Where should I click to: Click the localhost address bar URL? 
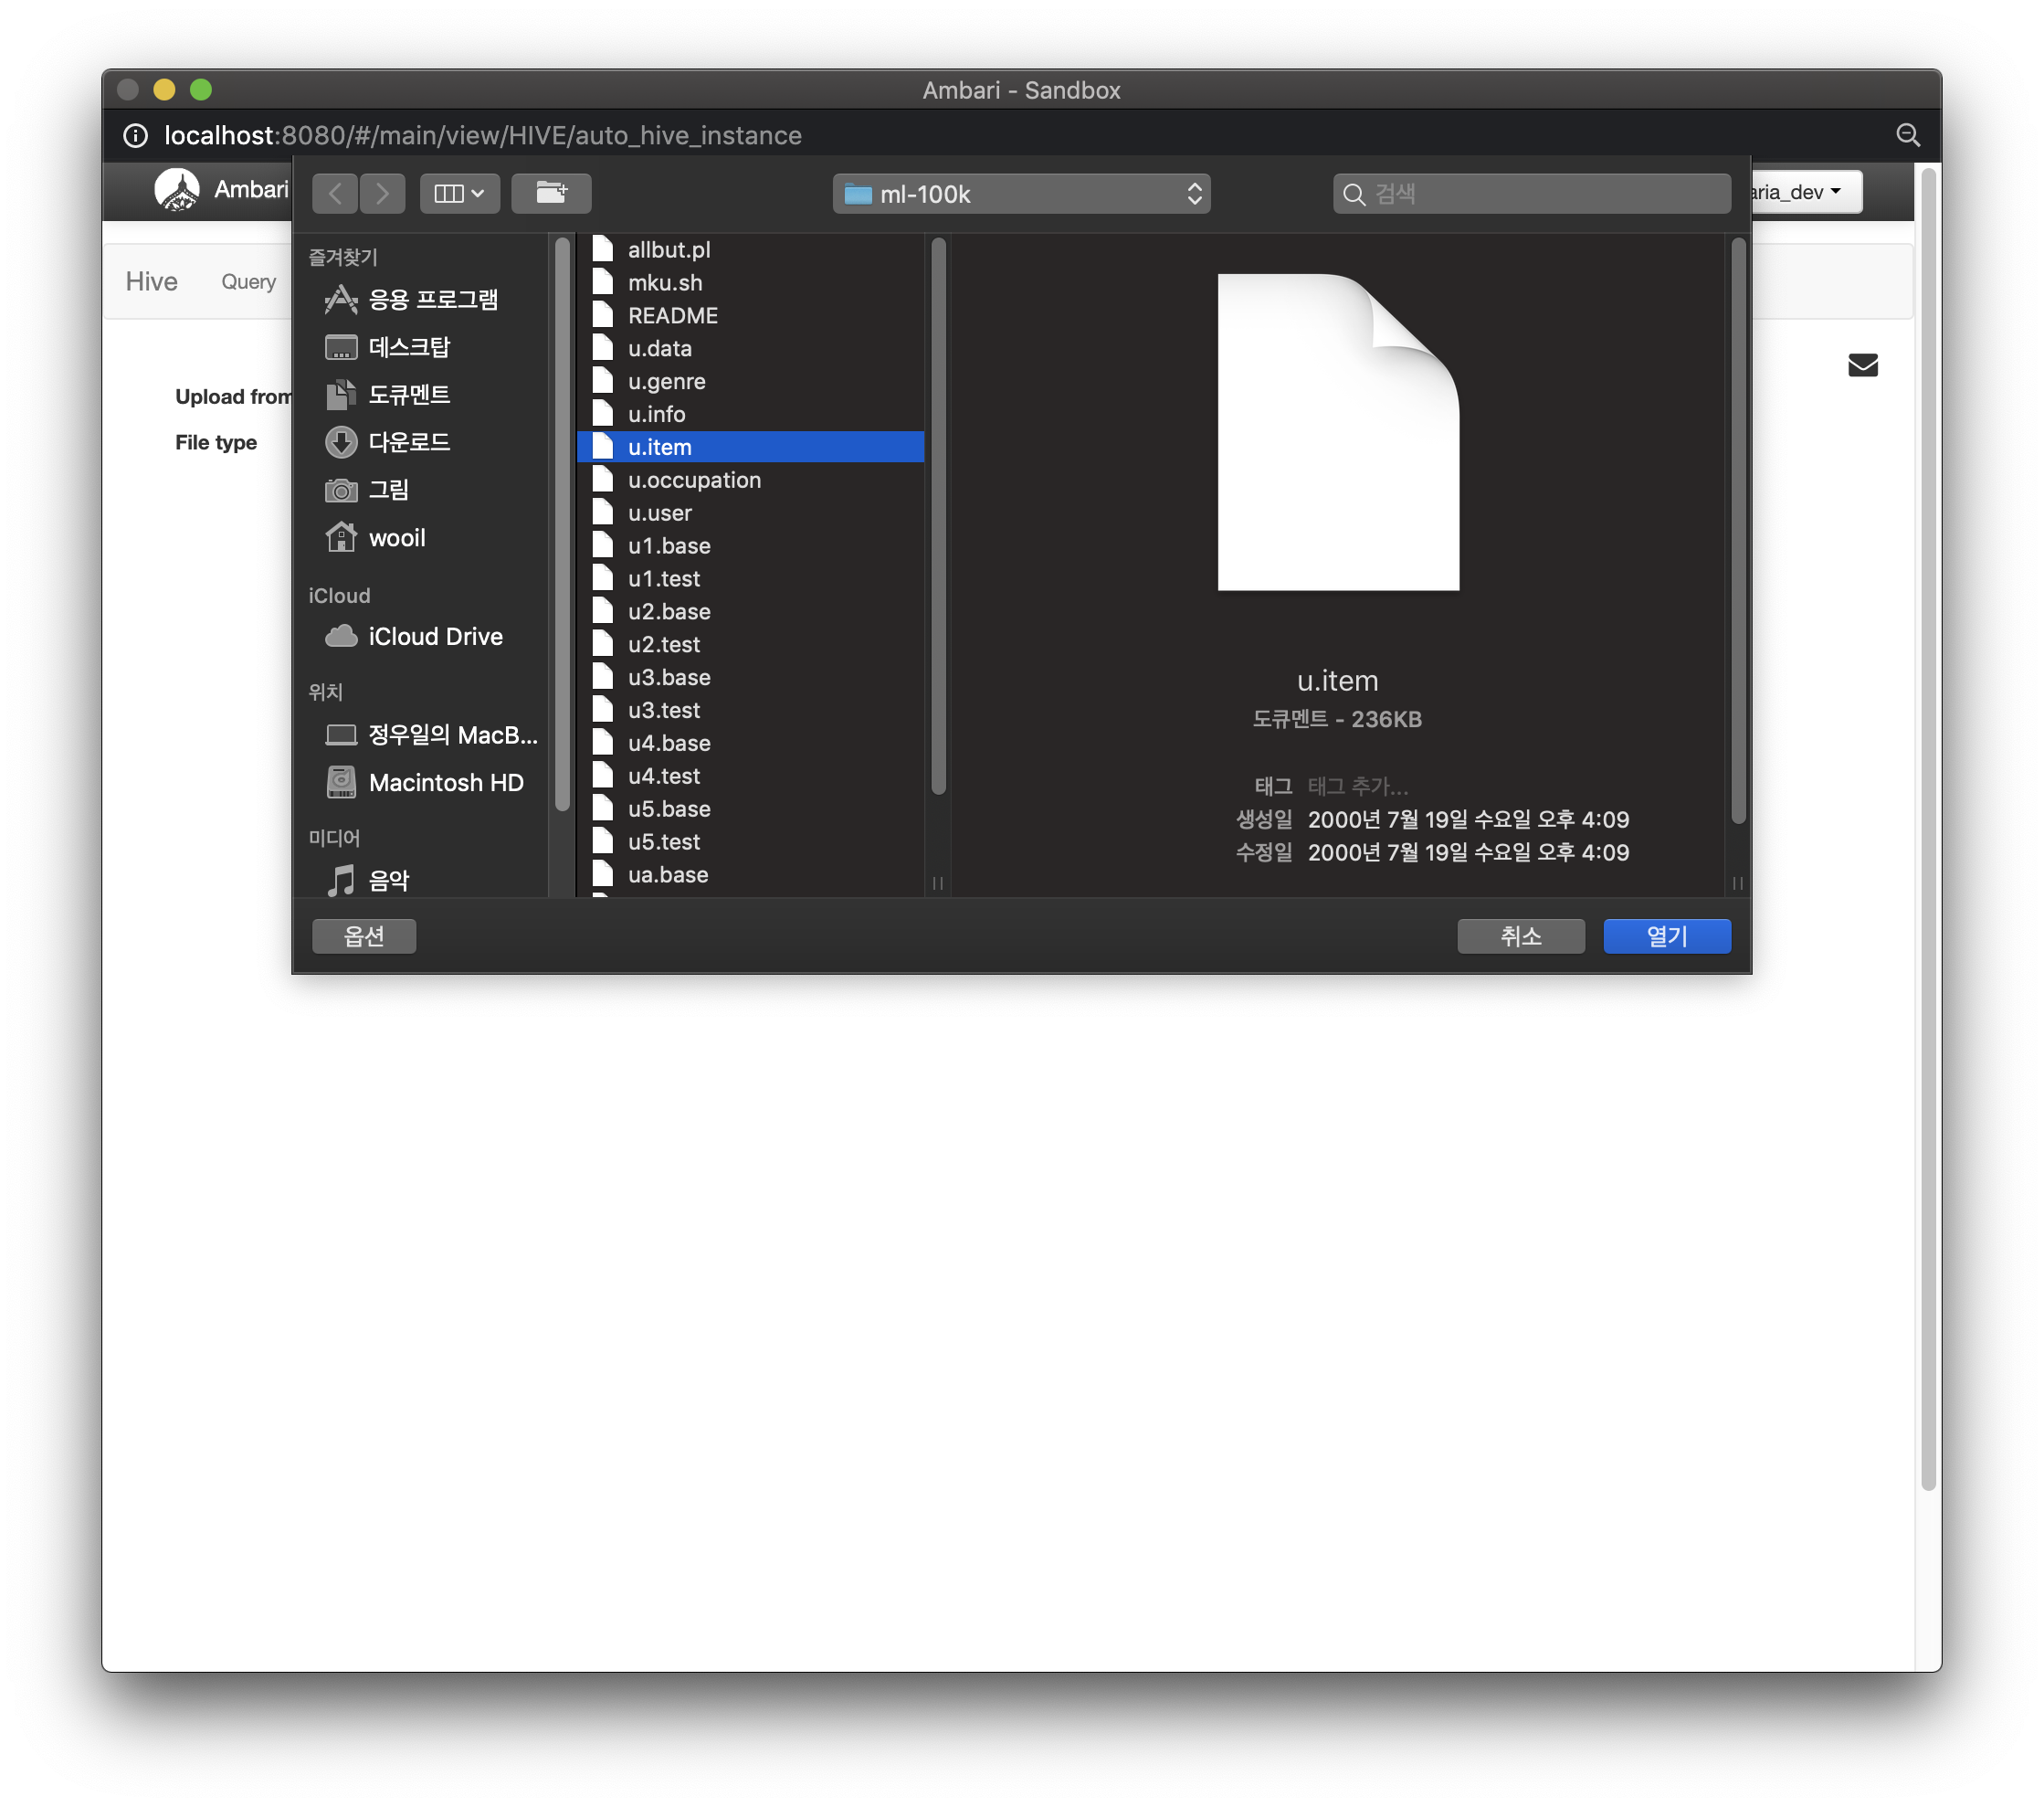point(483,135)
